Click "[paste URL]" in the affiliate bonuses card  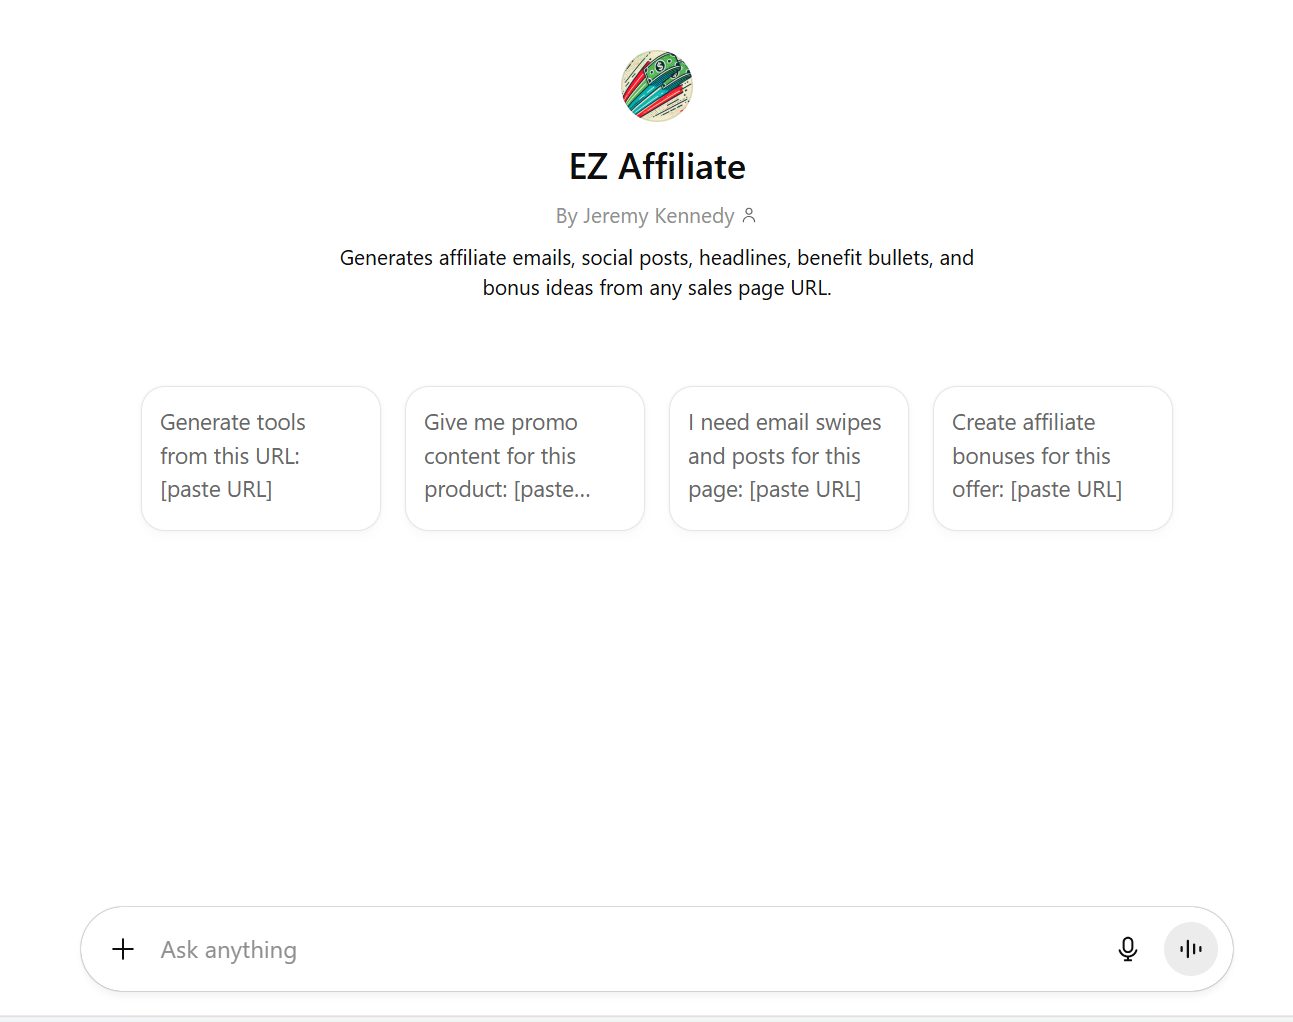(1066, 490)
